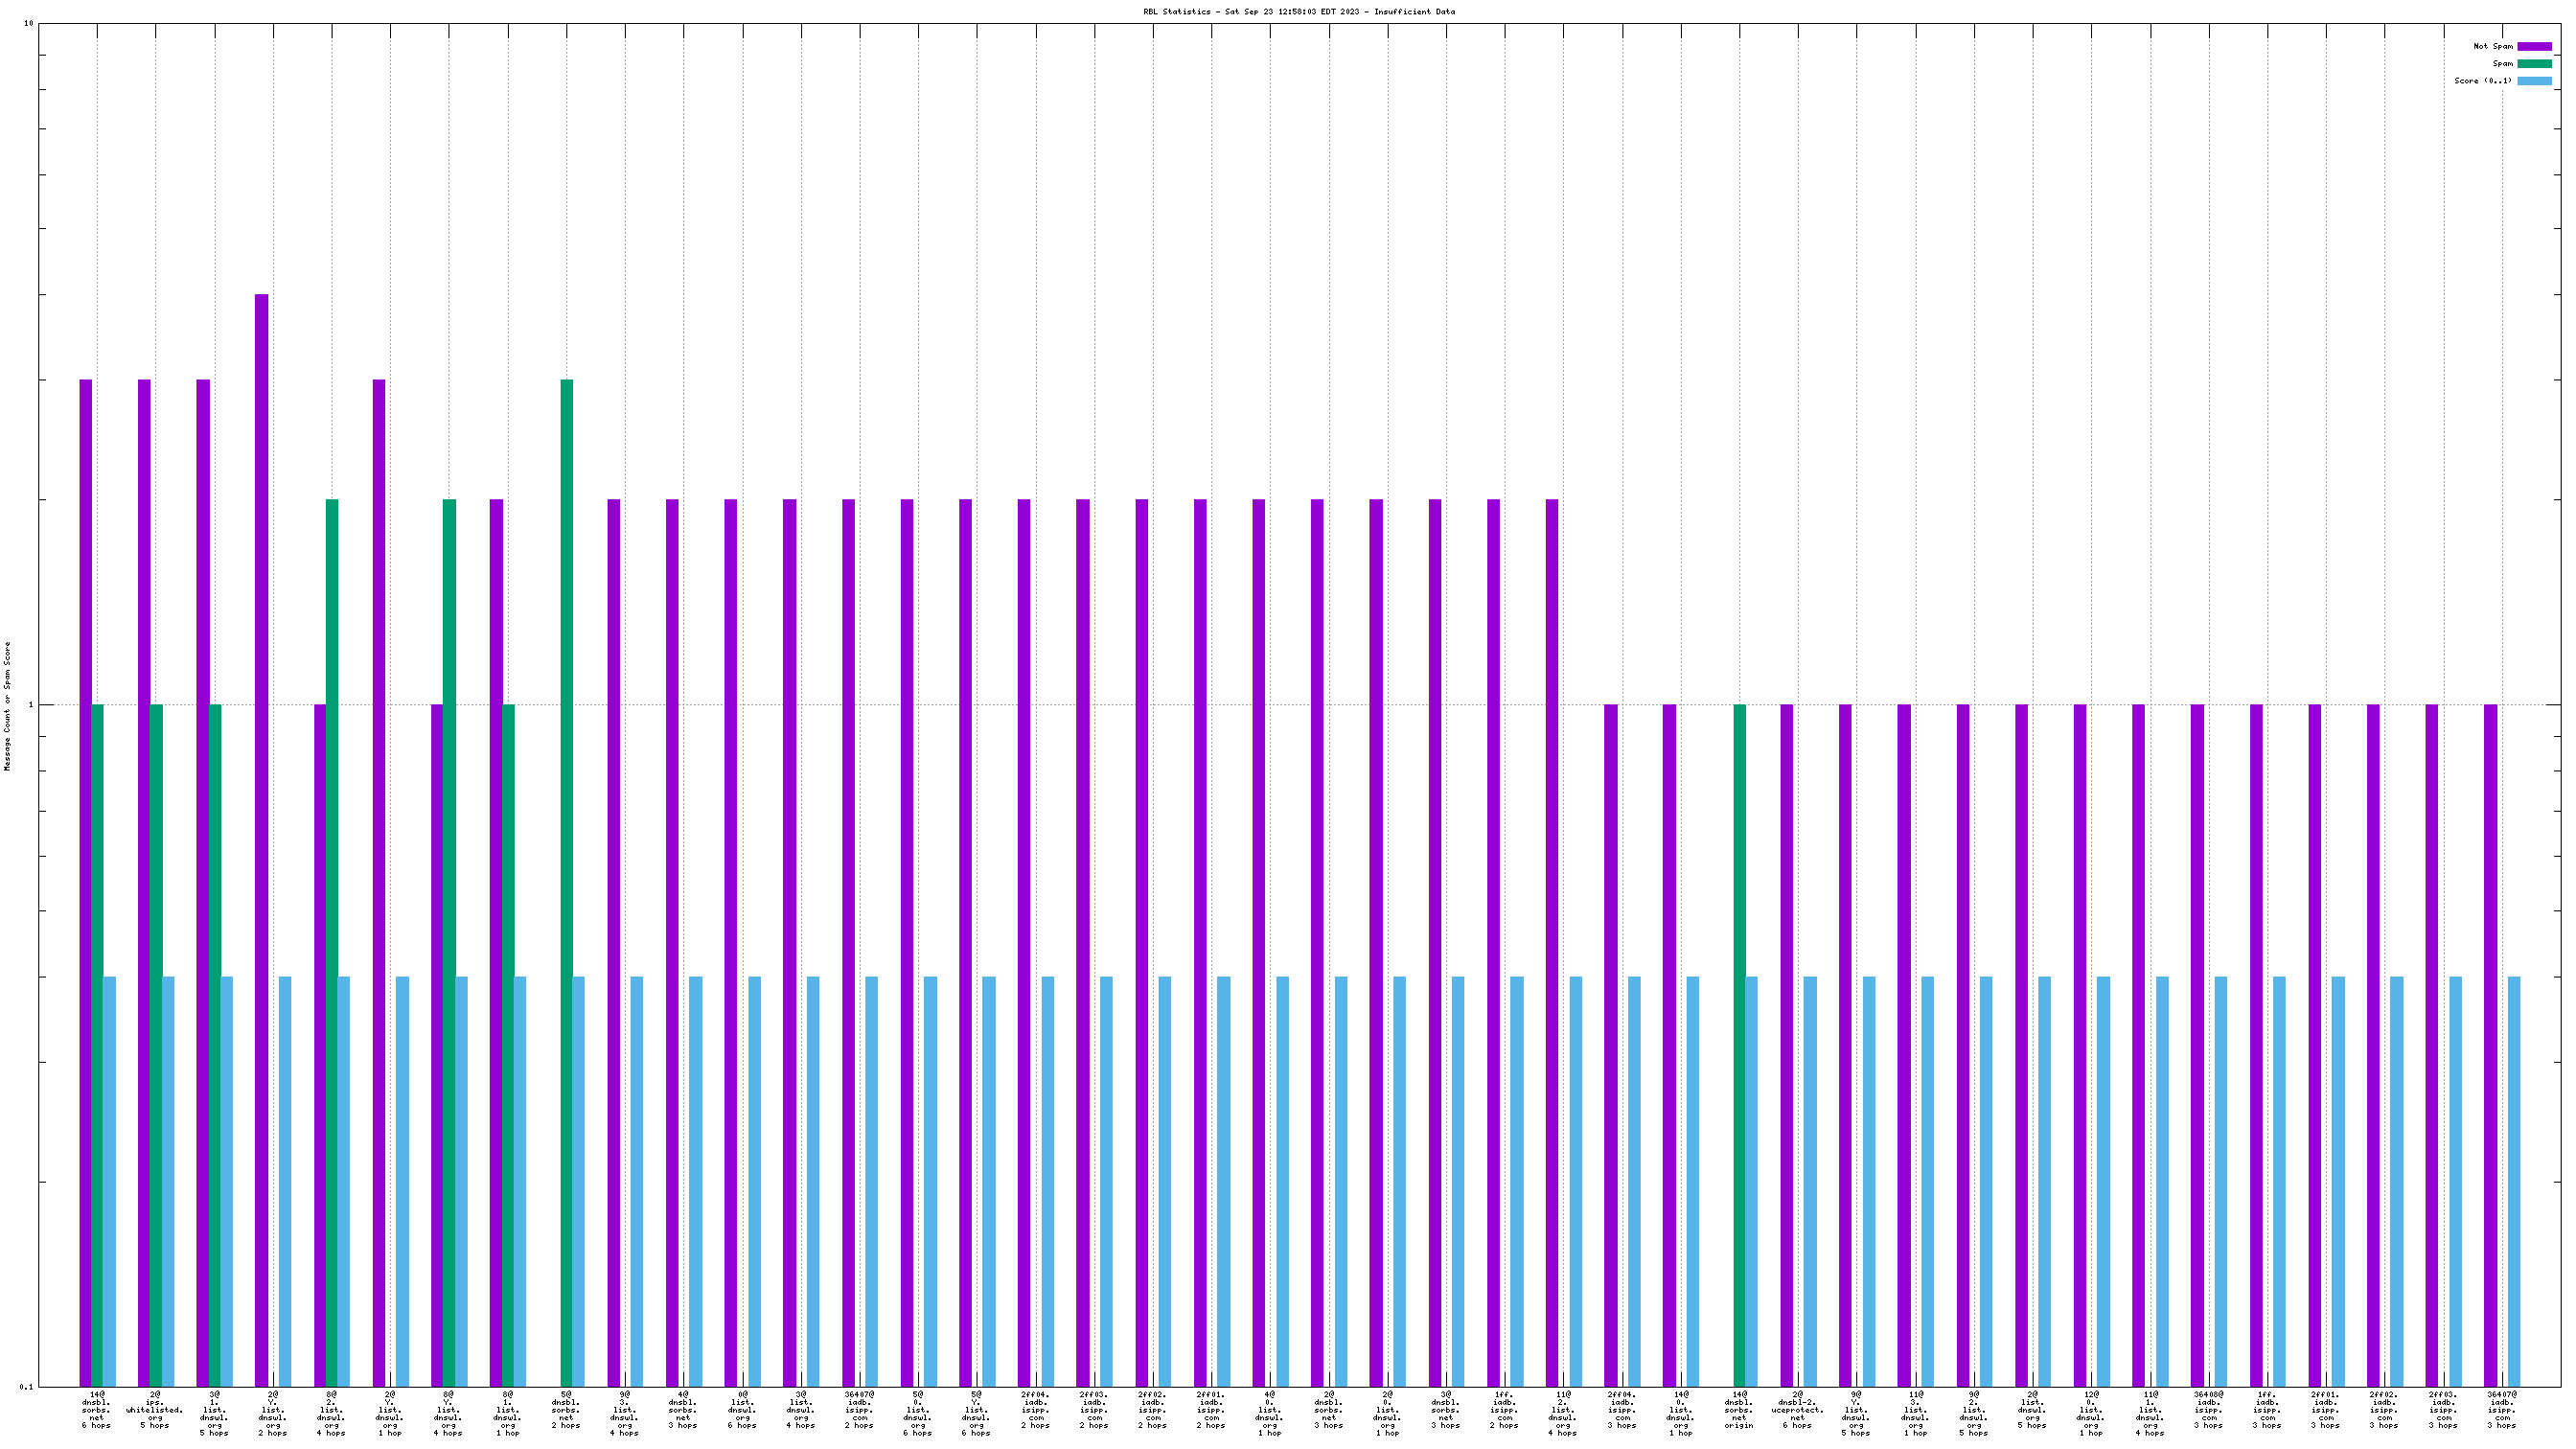
Task: Click the ips.whitelisted.org 5 hops label
Action: [x=155, y=1409]
